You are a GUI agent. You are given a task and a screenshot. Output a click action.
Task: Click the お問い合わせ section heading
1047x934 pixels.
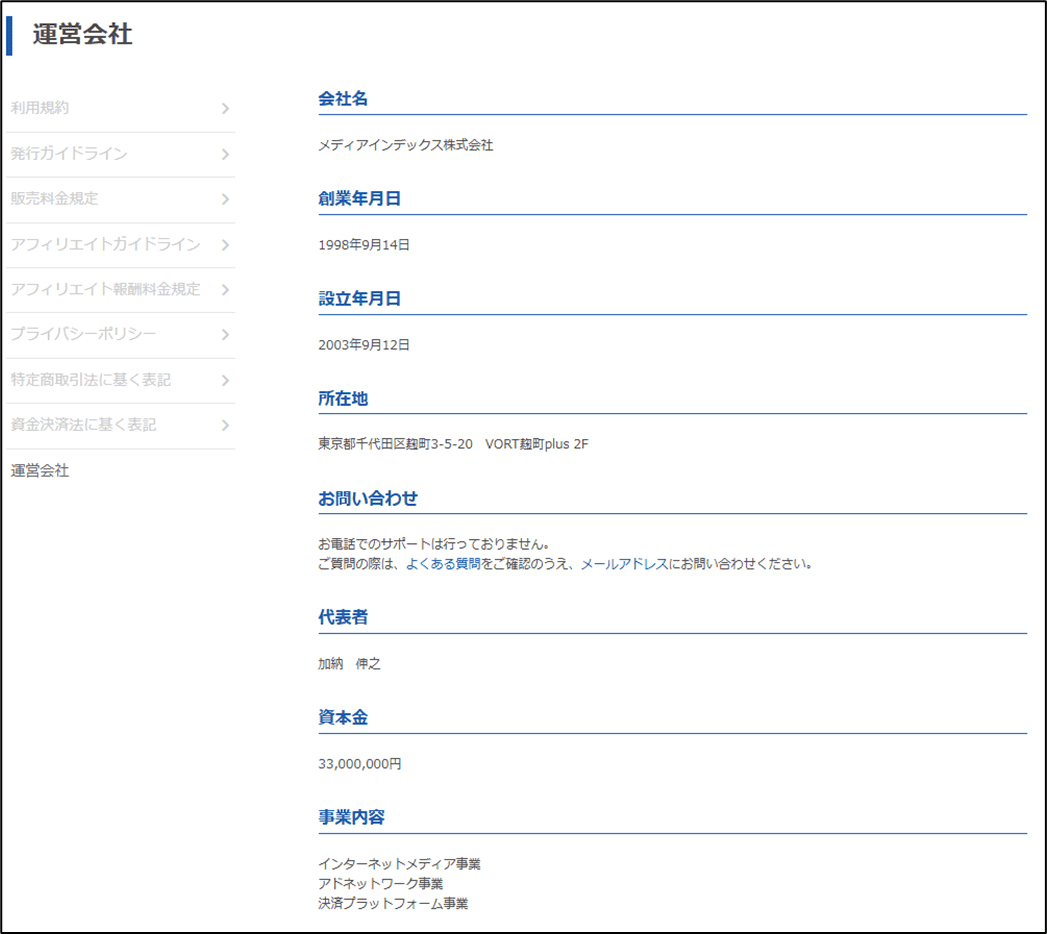pyautogui.click(x=368, y=499)
